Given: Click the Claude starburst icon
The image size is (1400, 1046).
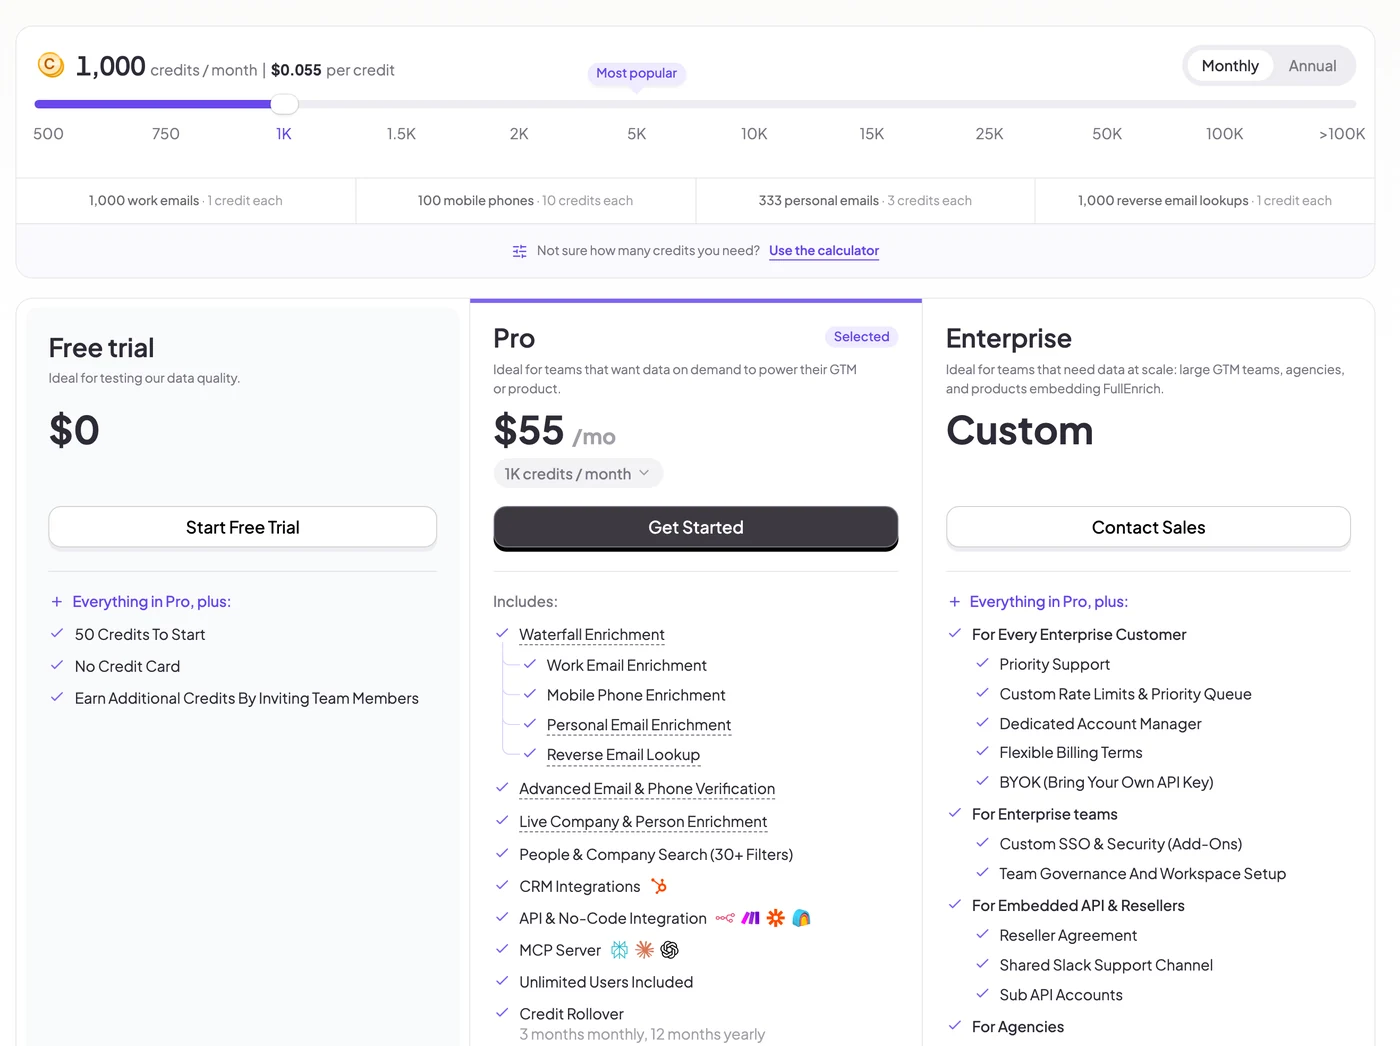Looking at the screenshot, I should [645, 950].
